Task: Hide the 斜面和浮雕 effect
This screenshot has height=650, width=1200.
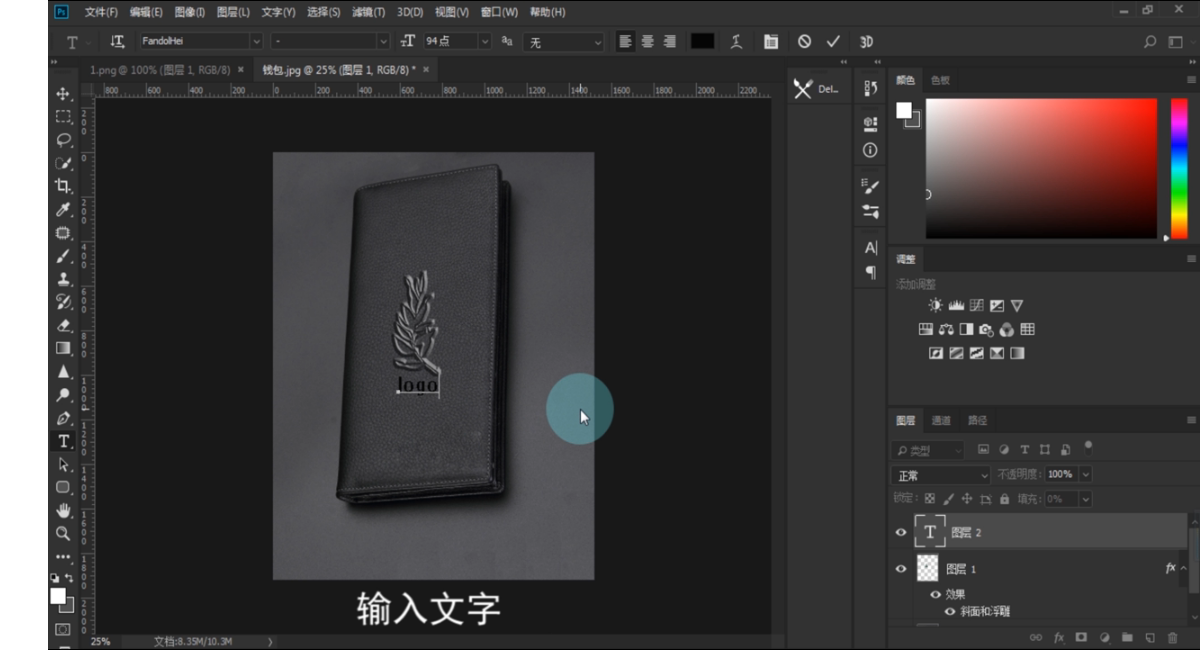Action: [950, 611]
